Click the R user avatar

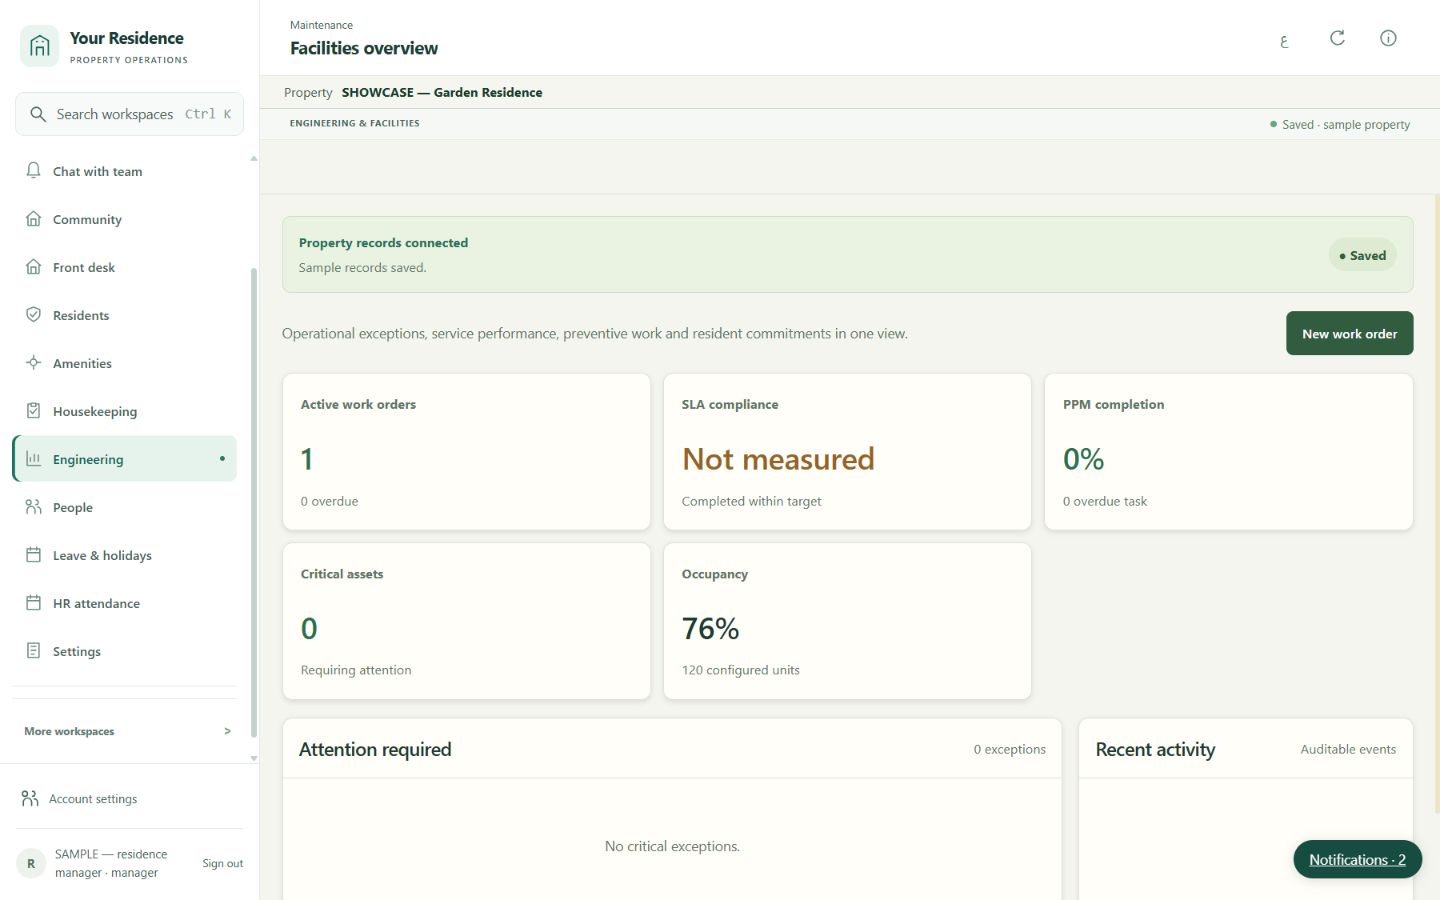tap(31, 863)
